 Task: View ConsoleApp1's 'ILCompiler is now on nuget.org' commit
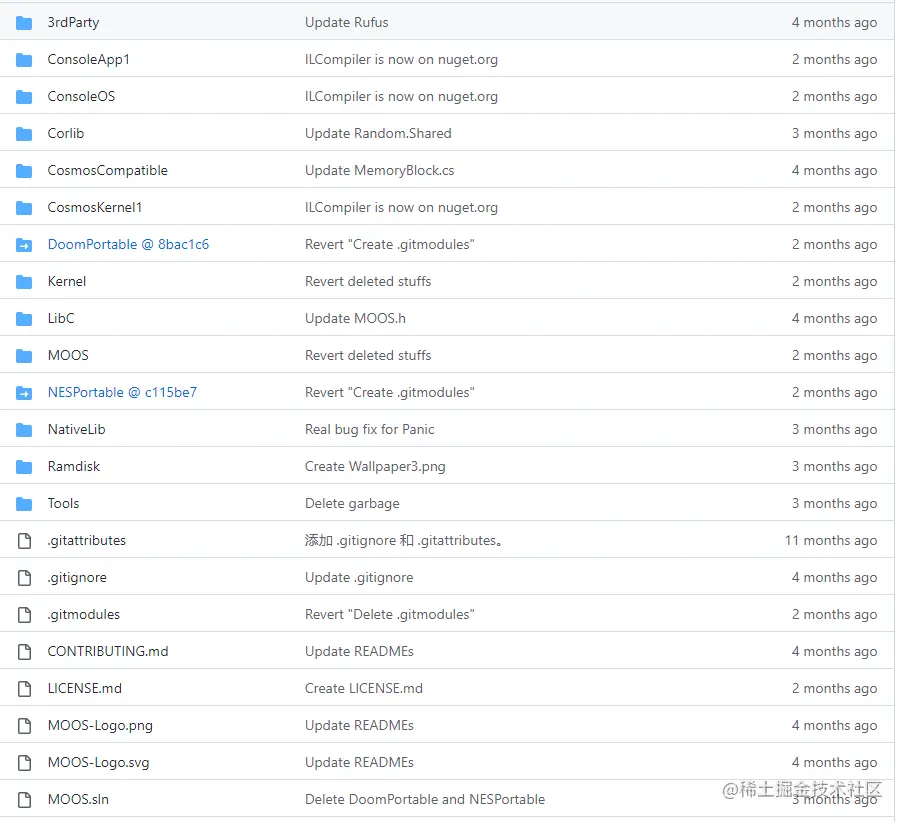pos(401,59)
